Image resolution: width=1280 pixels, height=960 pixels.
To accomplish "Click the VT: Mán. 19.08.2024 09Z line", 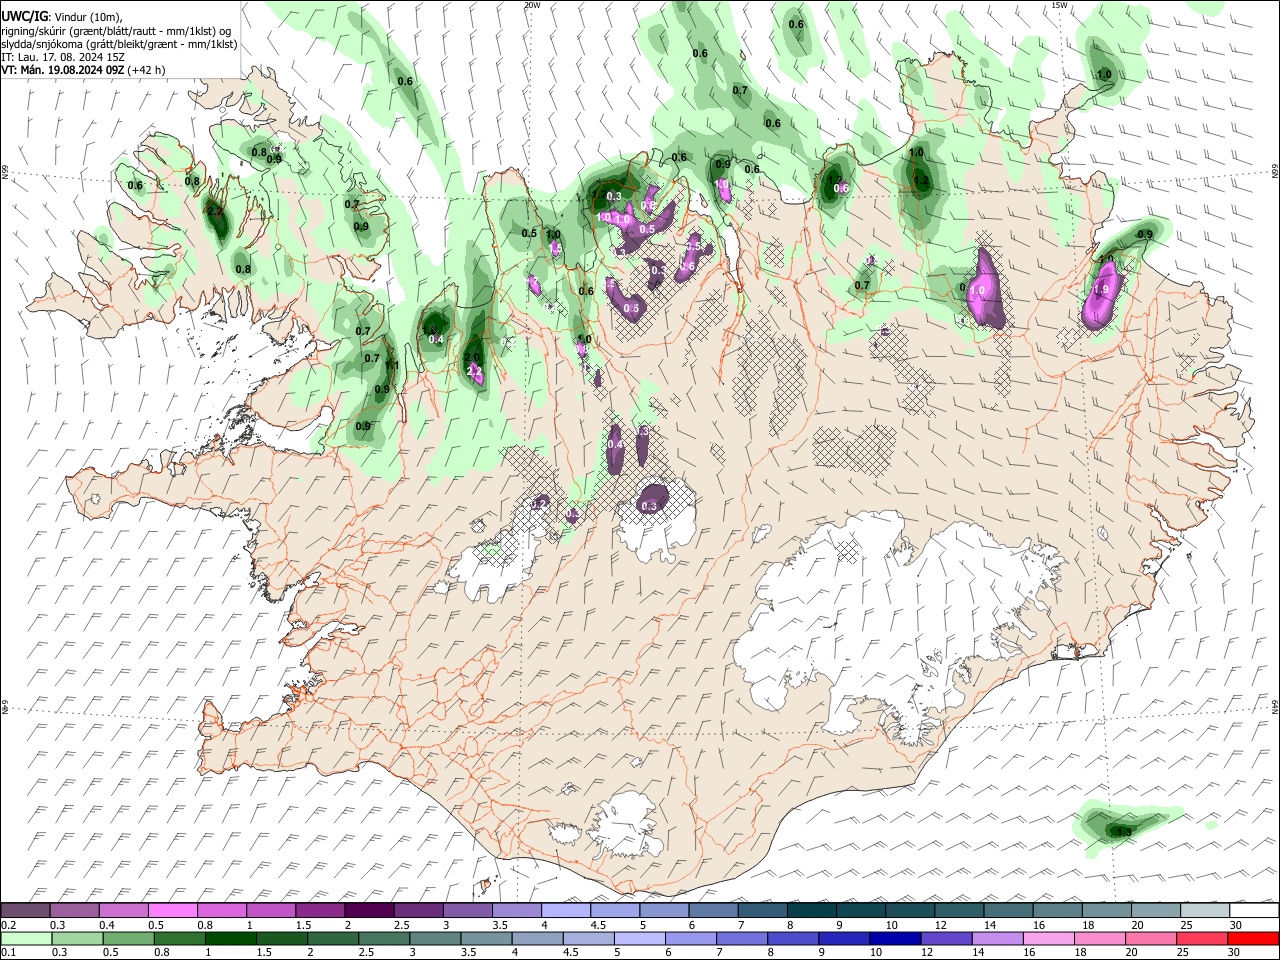I will pyautogui.click(x=62, y=70).
